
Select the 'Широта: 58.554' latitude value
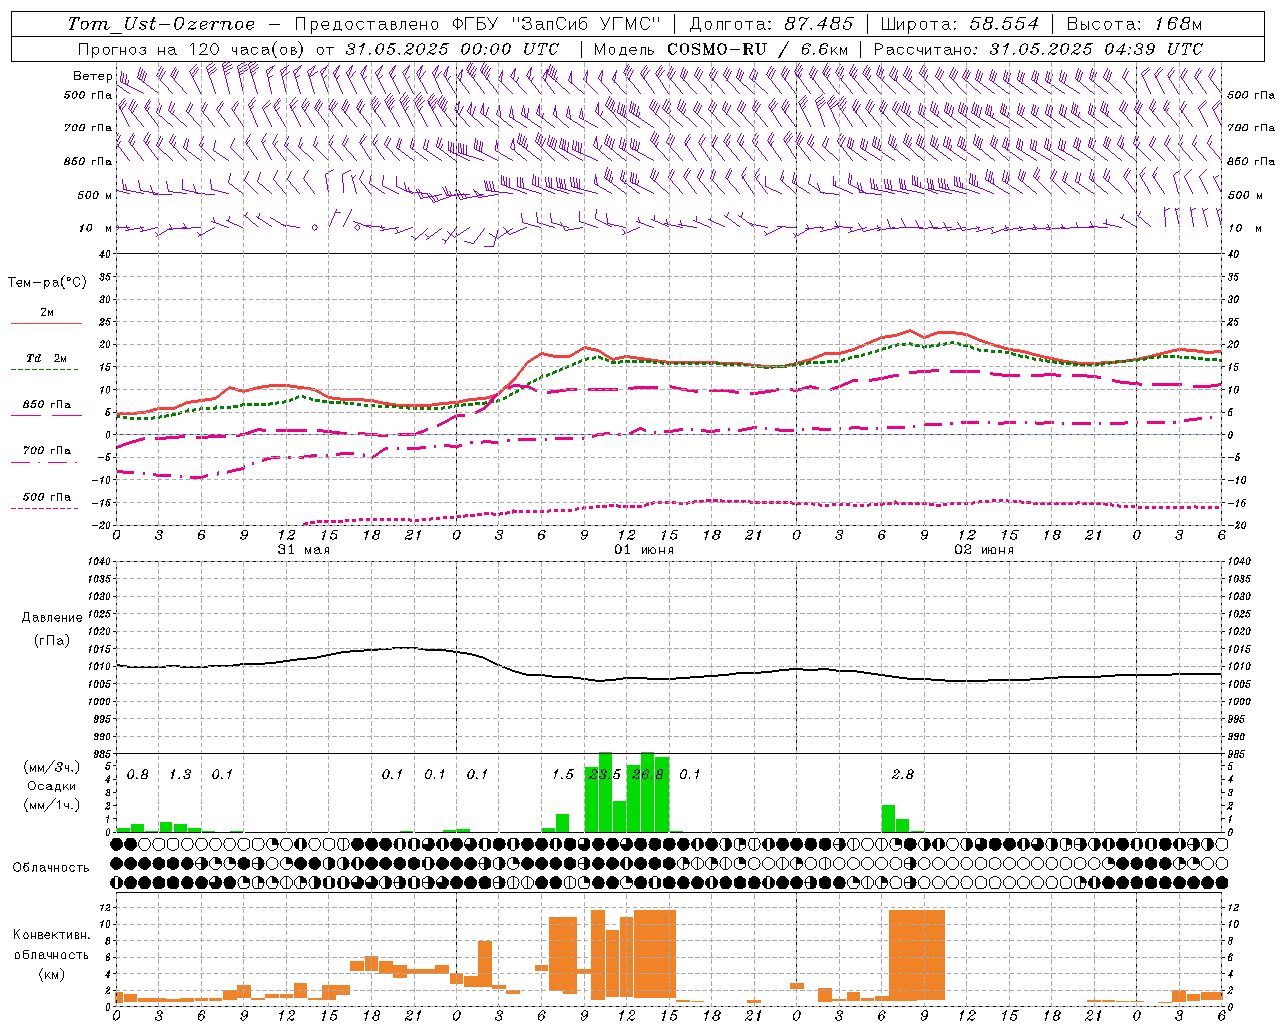coord(959,24)
